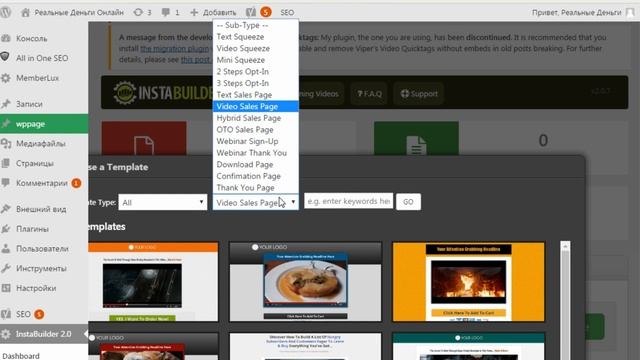
Task: Click the orange SEO badge in admin bar
Action: click(266, 12)
